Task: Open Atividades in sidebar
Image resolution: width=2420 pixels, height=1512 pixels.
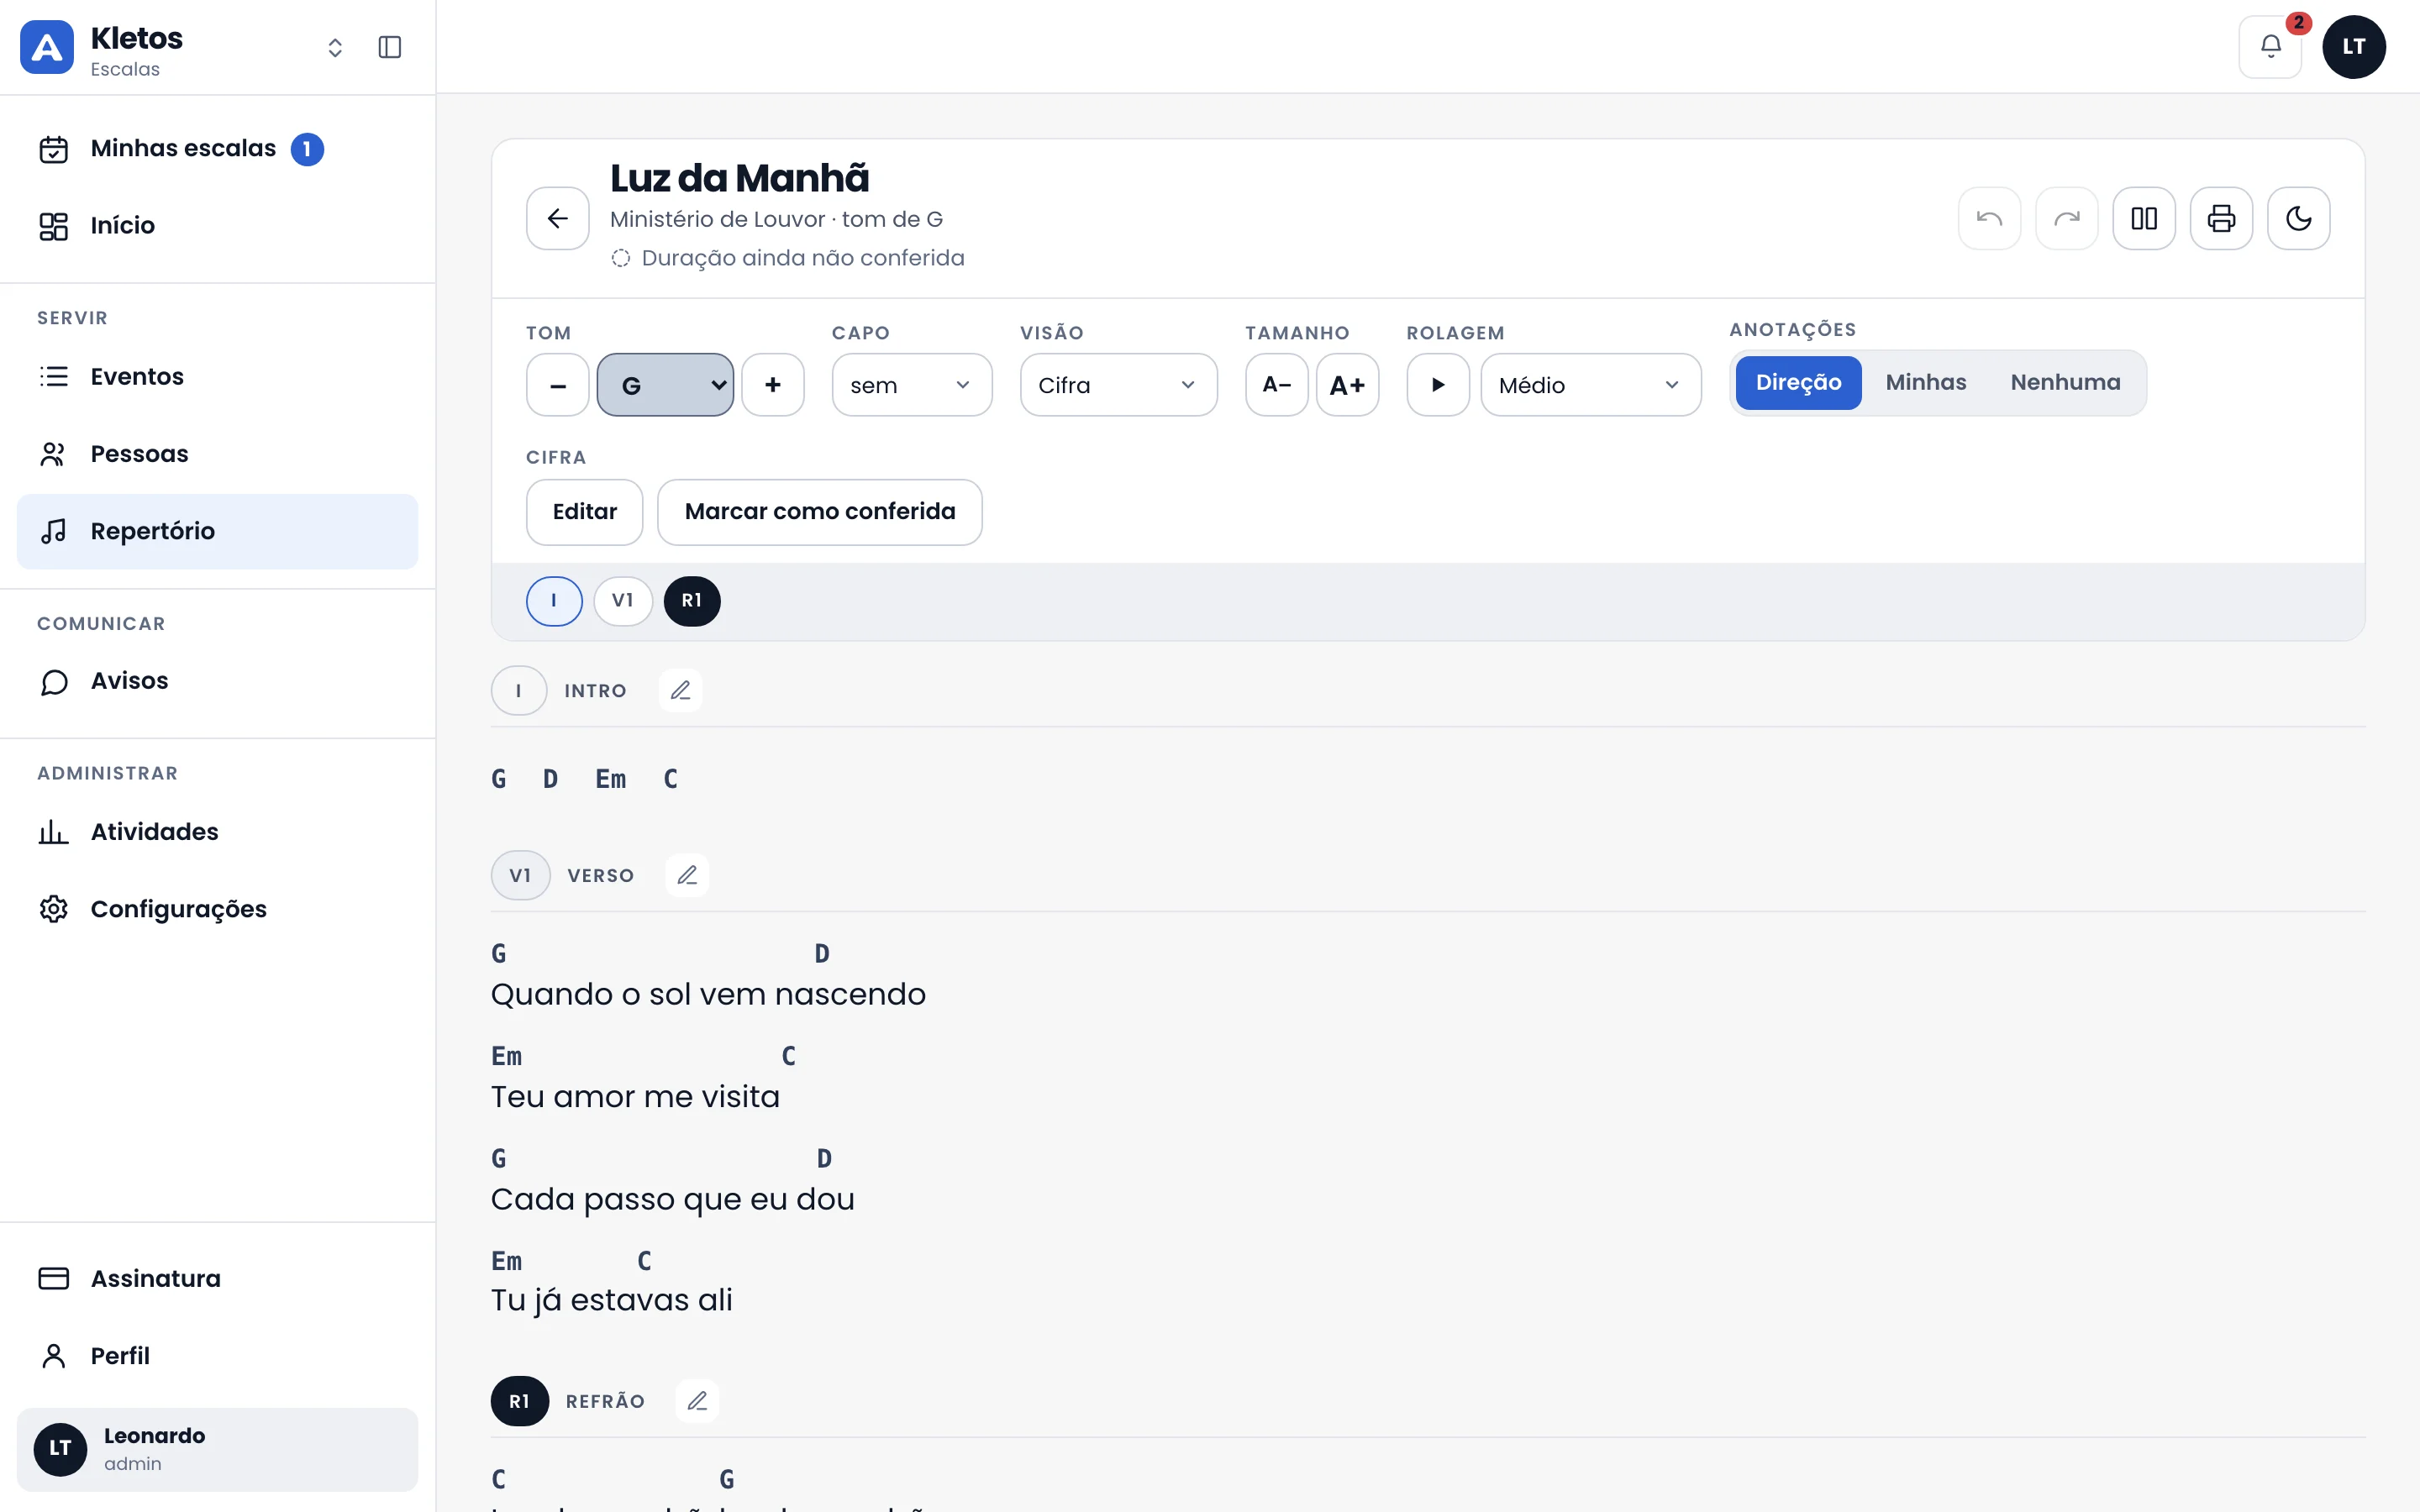Action: pyautogui.click(x=217, y=832)
